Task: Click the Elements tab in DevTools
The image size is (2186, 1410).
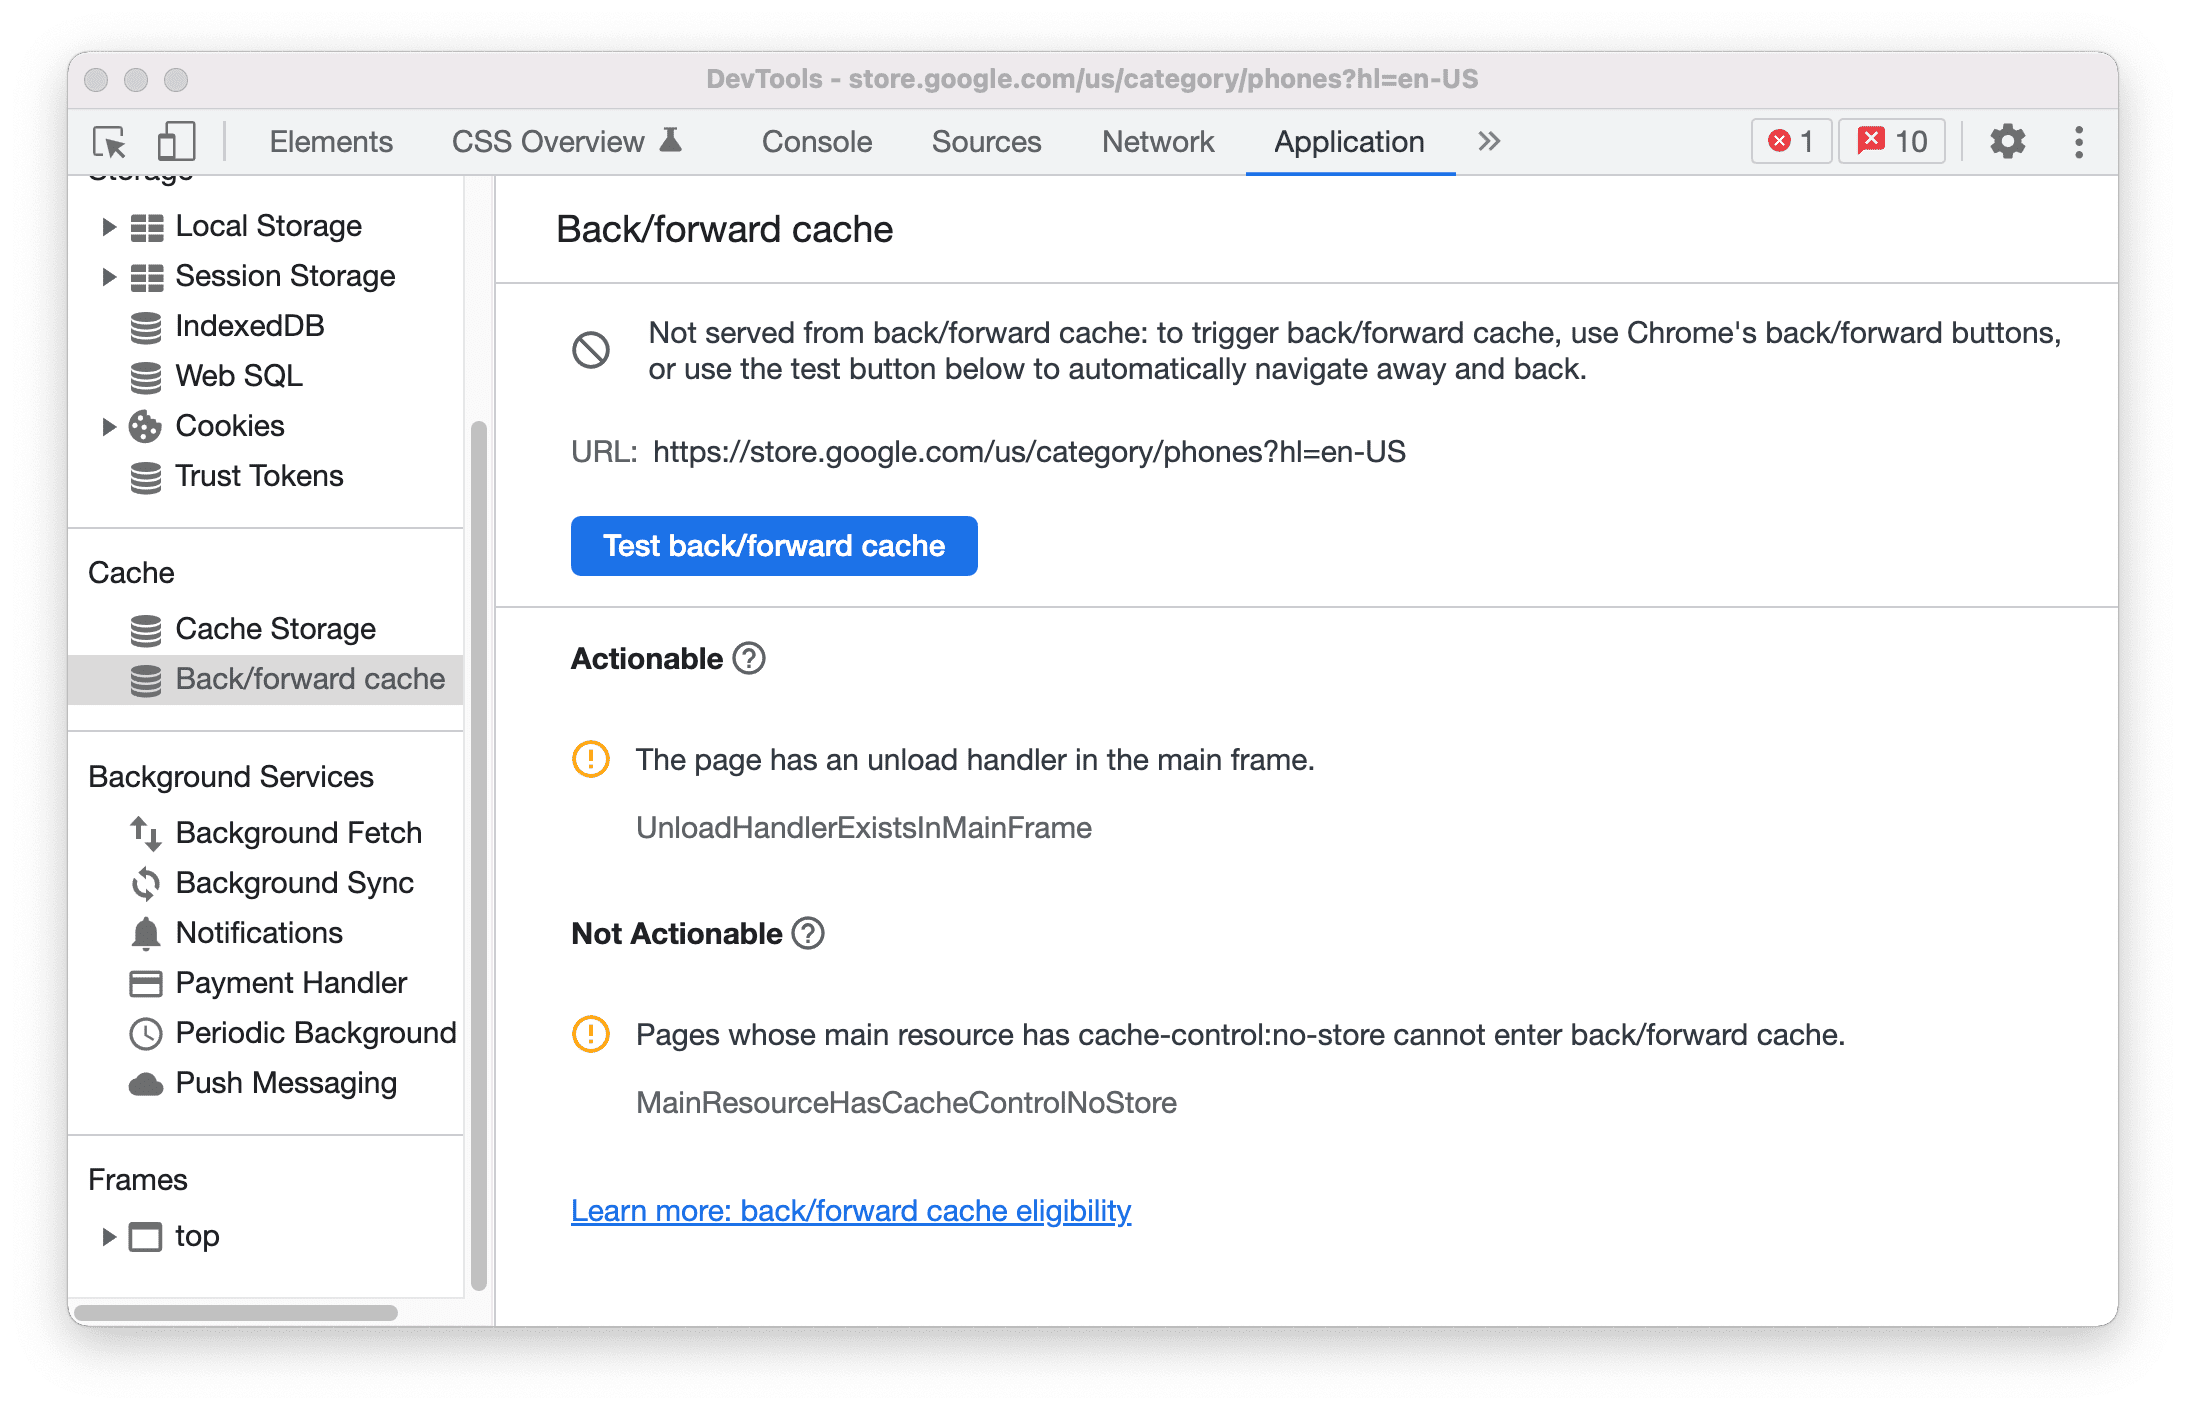Action: click(x=330, y=140)
